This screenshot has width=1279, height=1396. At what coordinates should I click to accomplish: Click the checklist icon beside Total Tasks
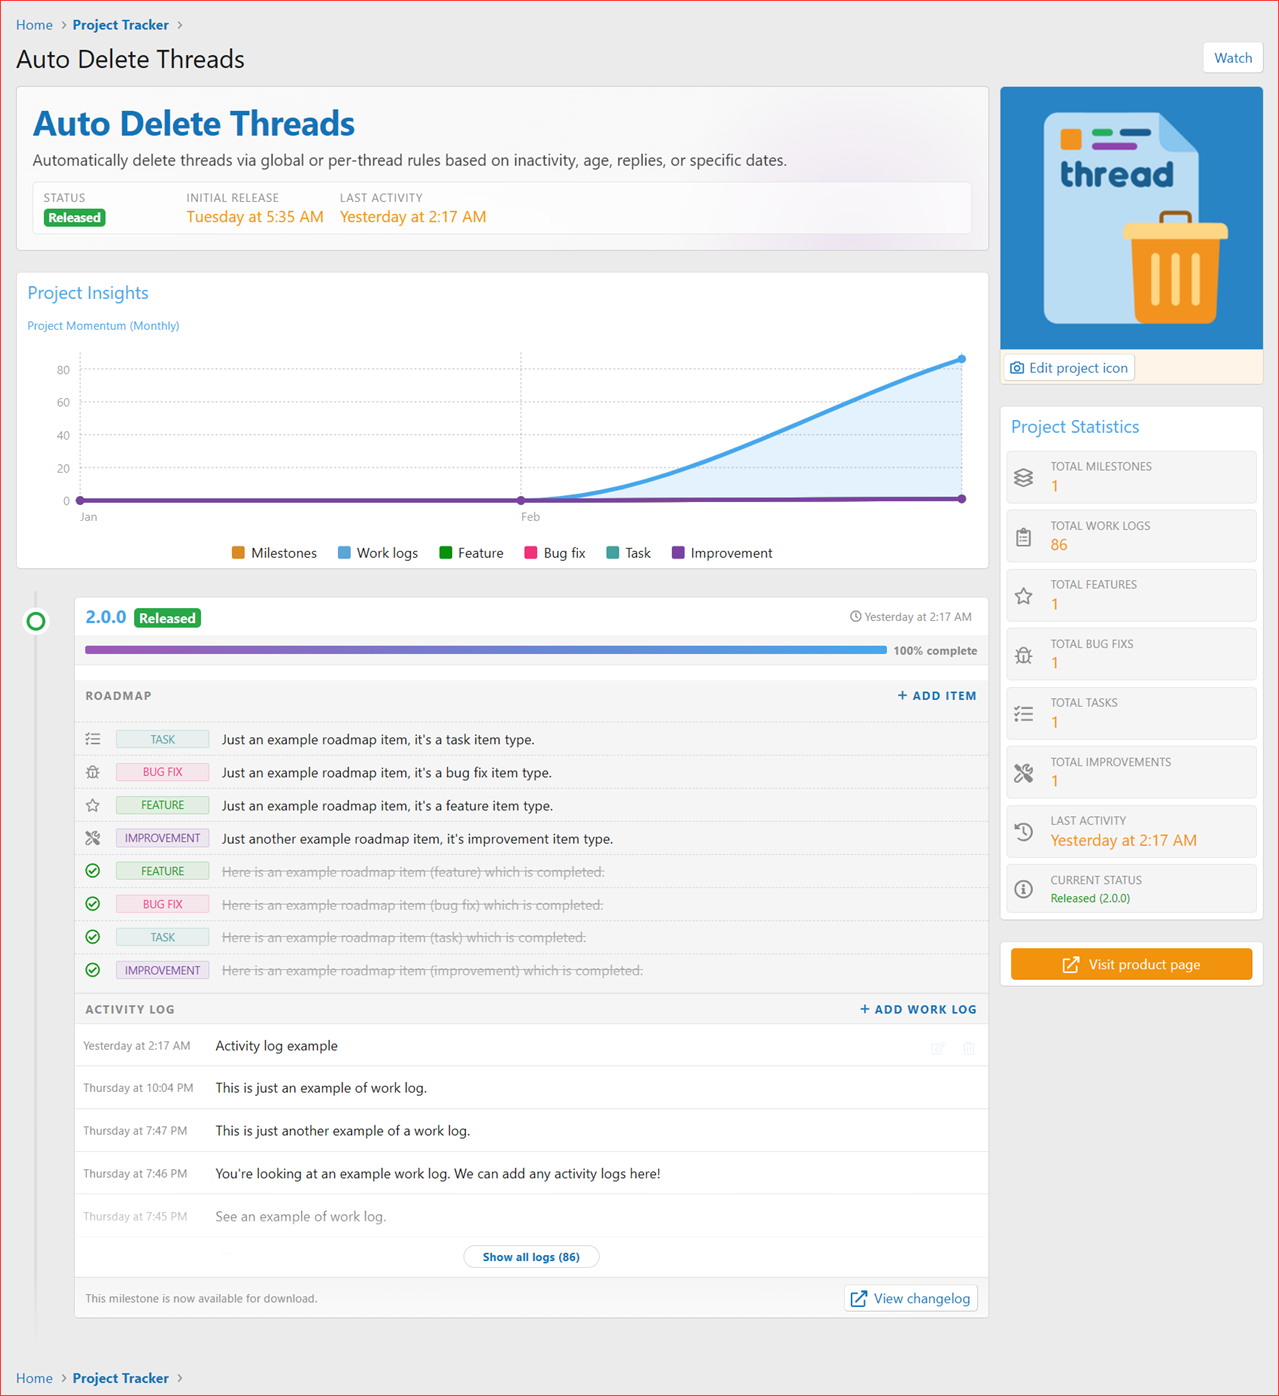coord(1023,713)
